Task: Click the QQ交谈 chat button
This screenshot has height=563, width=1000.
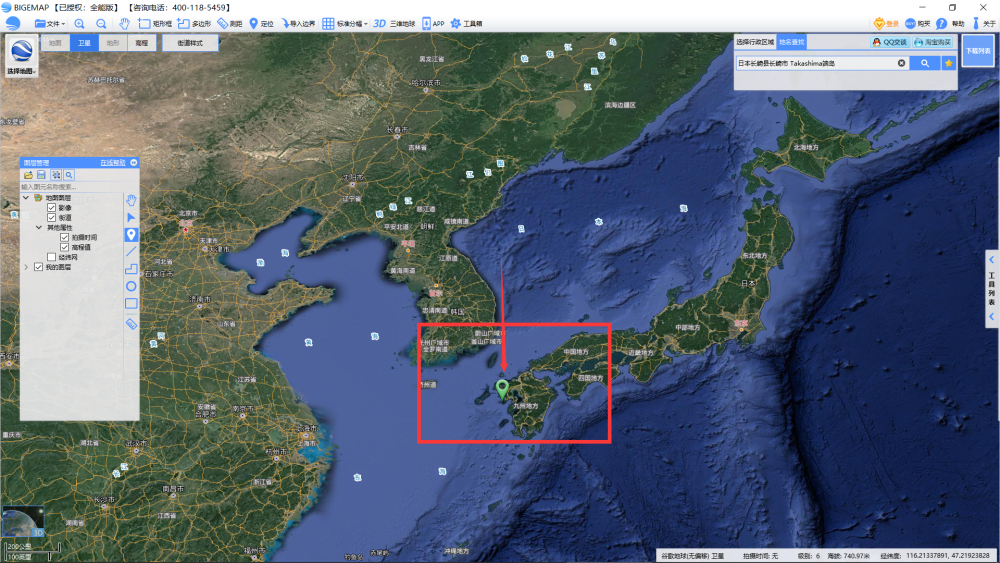Action: pyautogui.click(x=890, y=42)
